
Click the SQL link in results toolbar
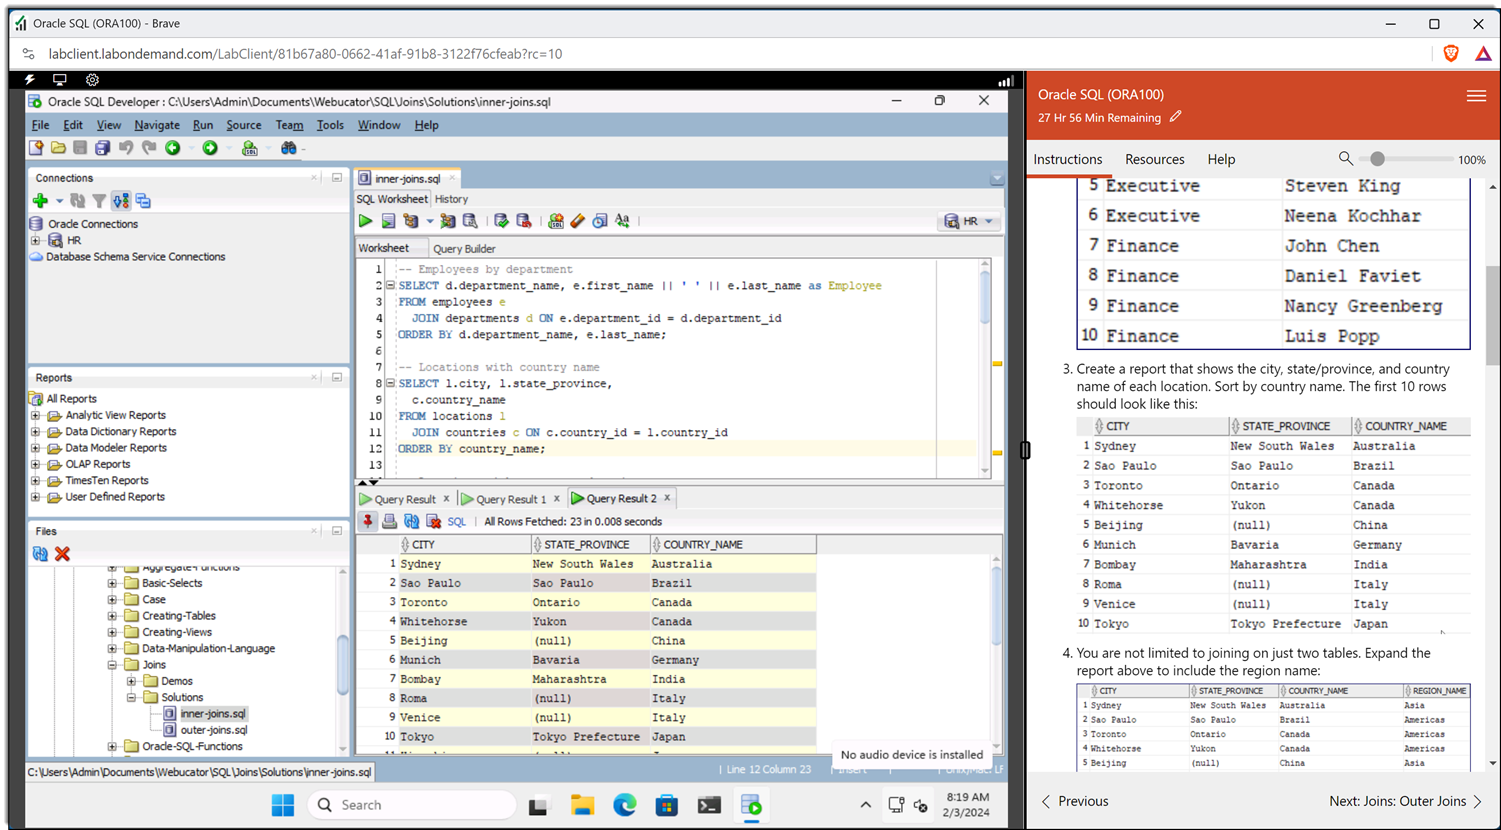click(457, 521)
